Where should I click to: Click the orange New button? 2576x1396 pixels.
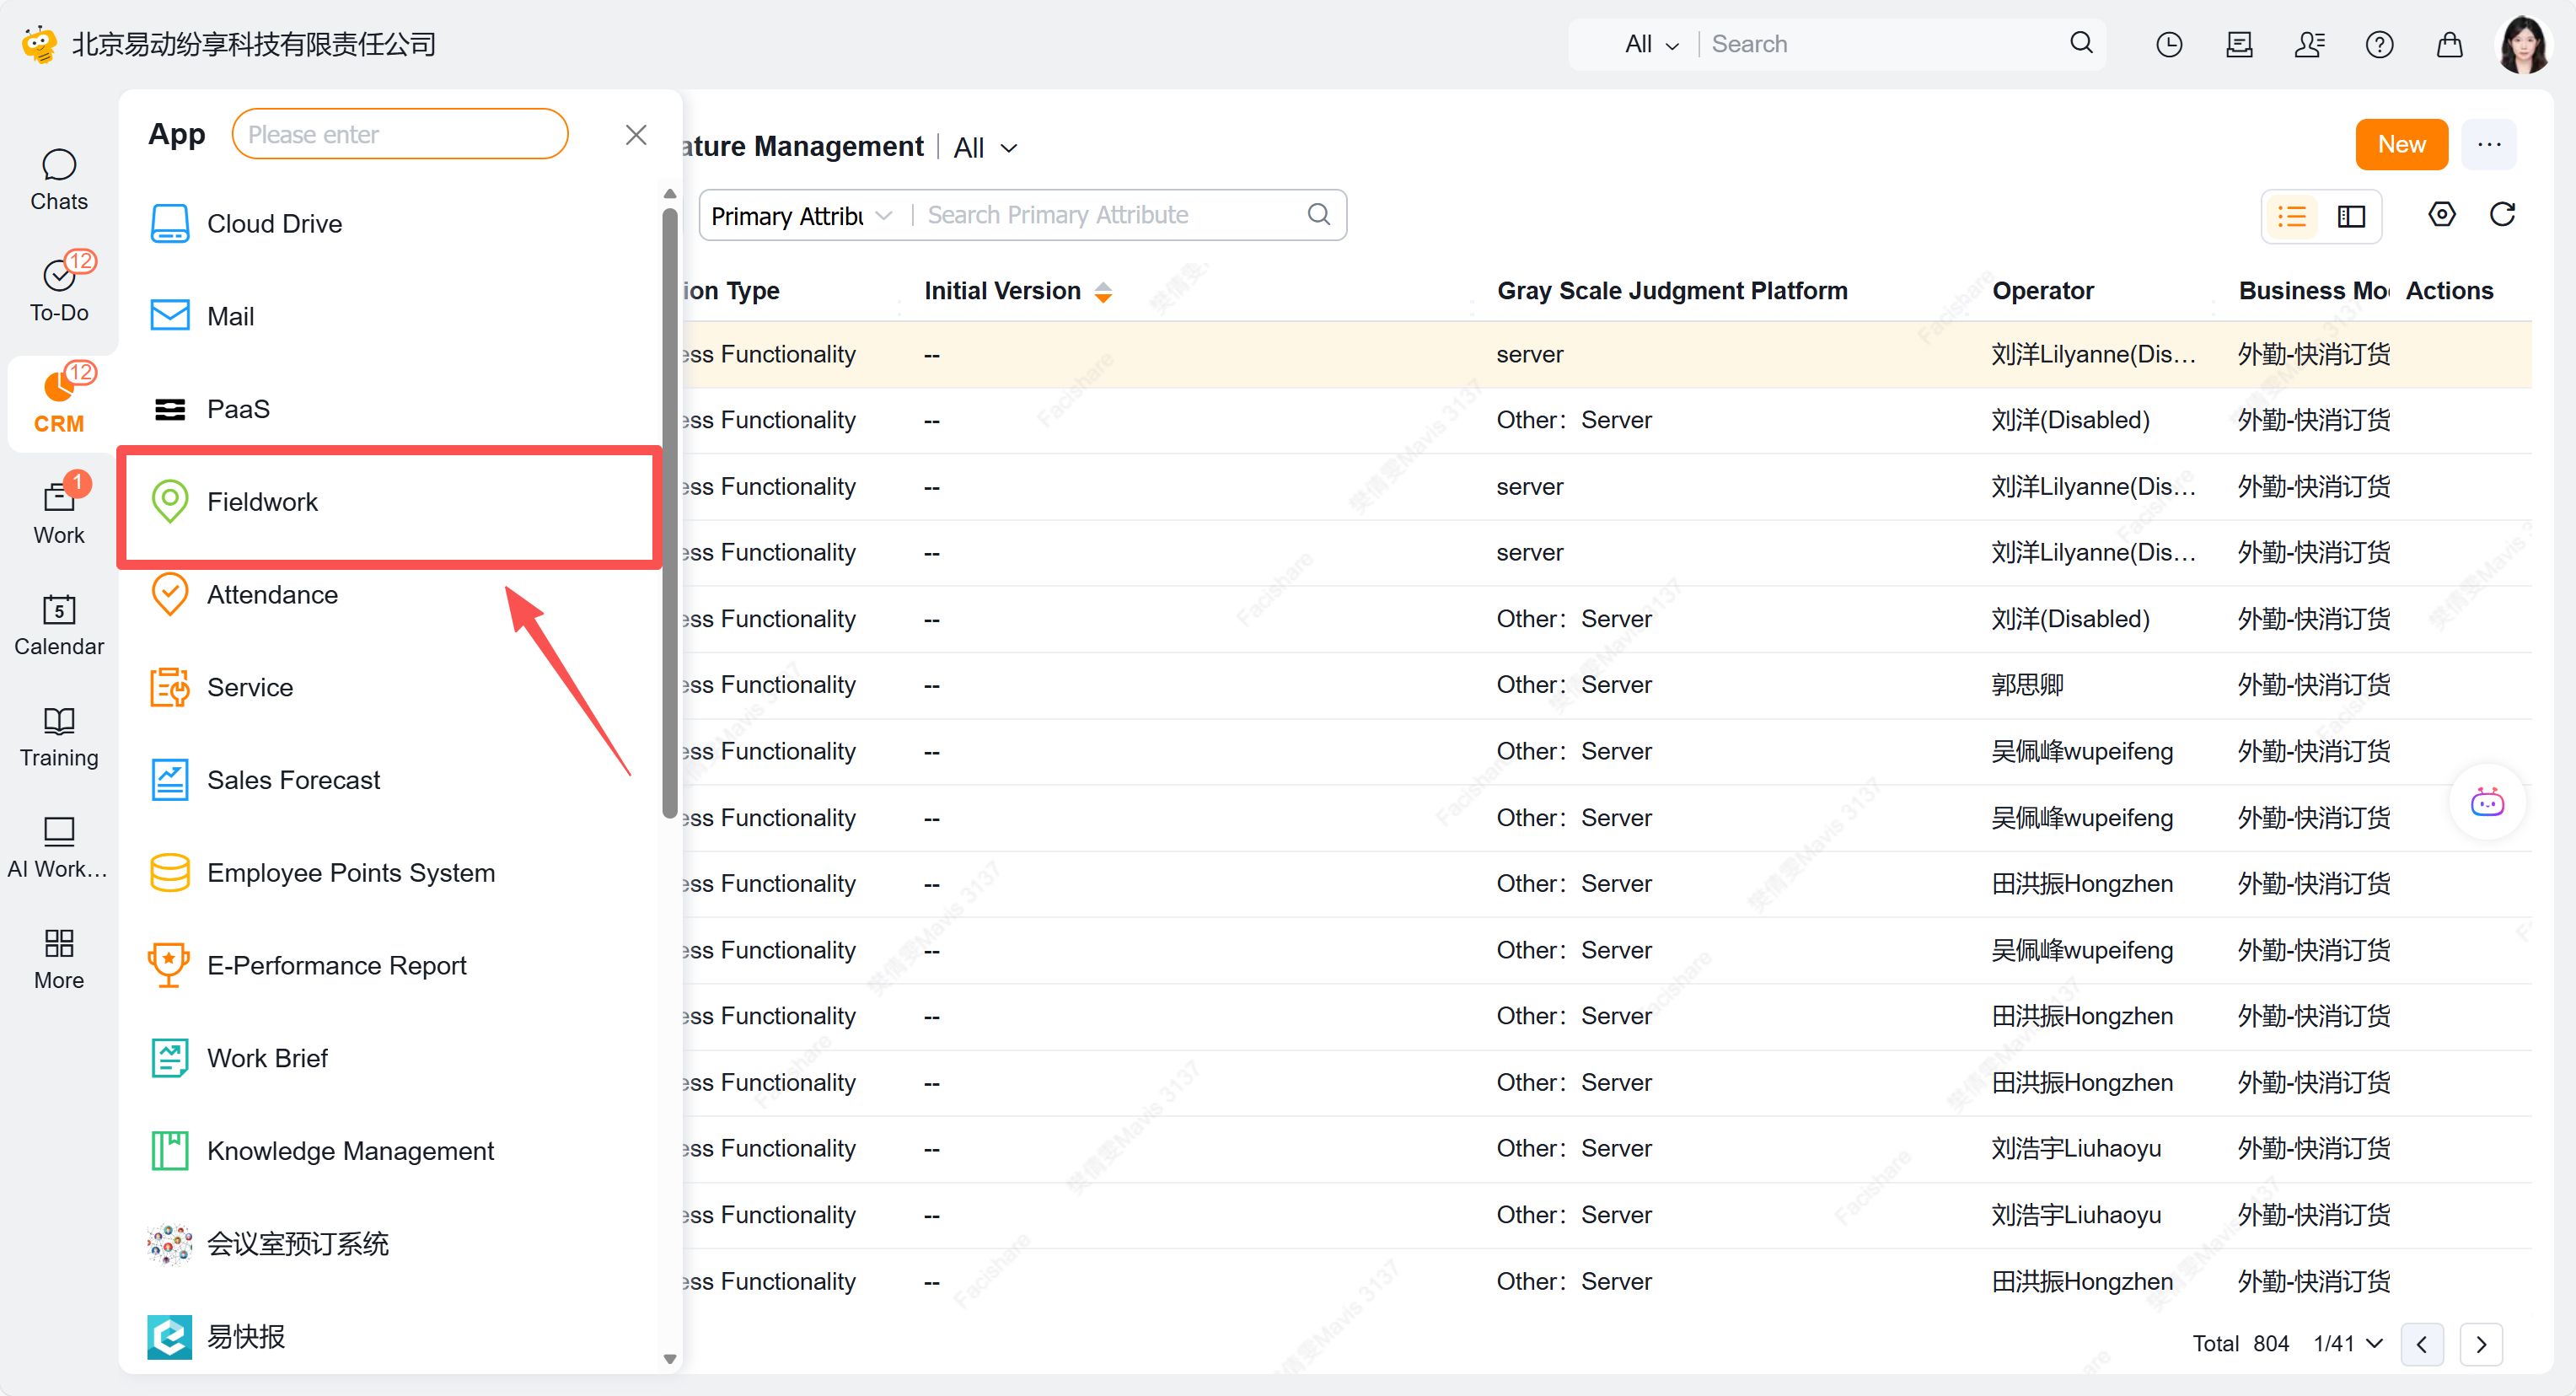2400,144
